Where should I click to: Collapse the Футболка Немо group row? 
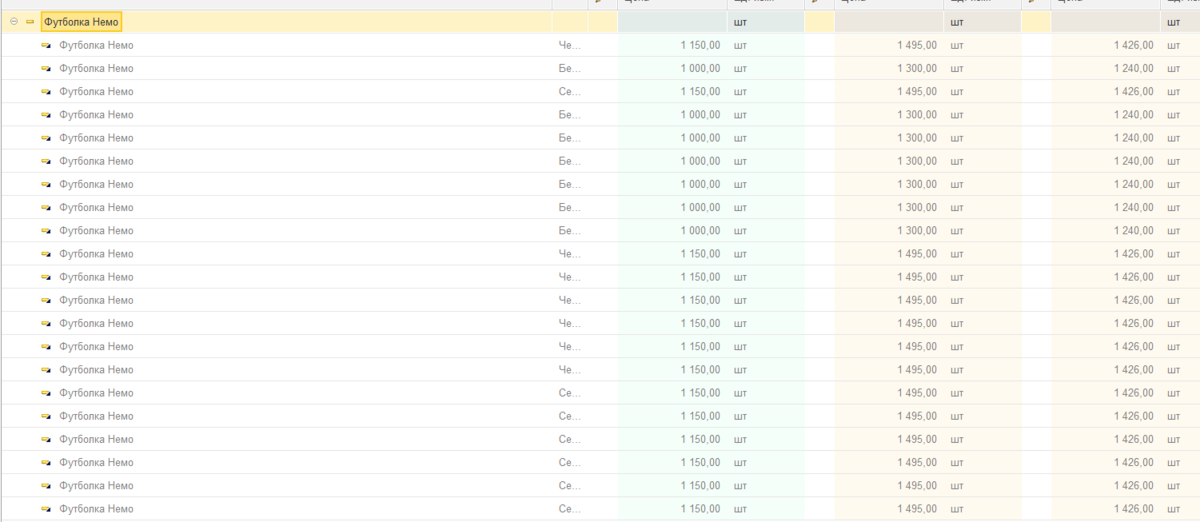tap(13, 22)
